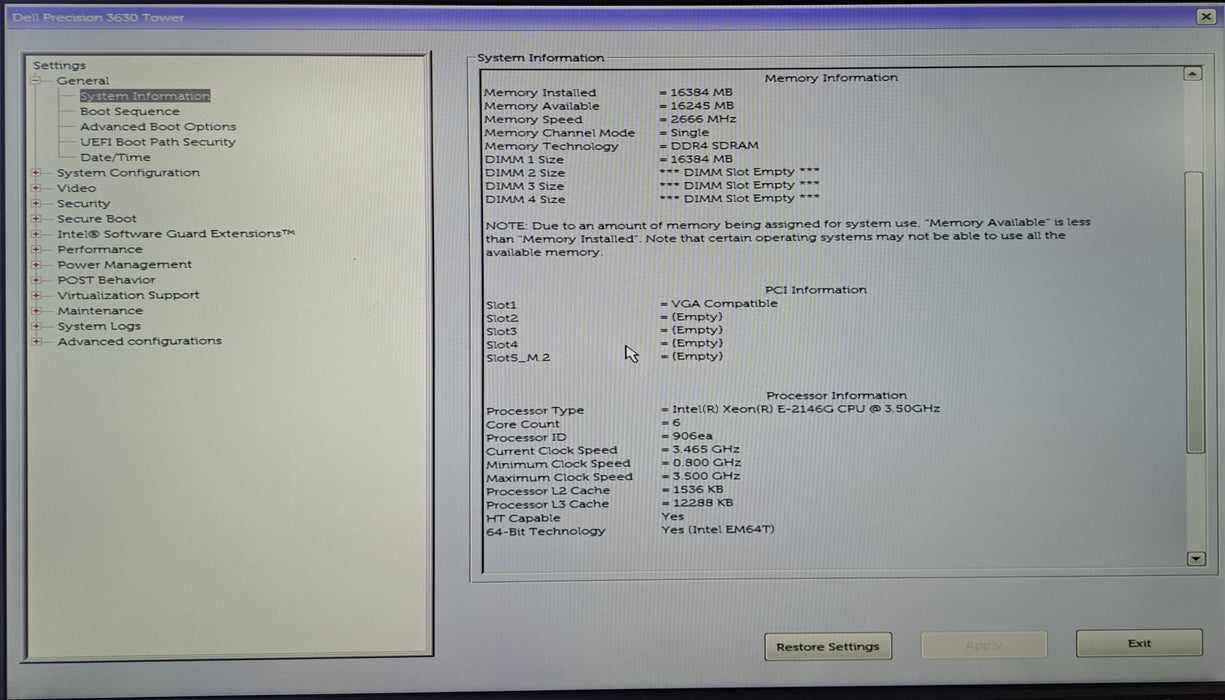This screenshot has height=700, width=1225.
Task: Expand the POST Behavior node
Action: pyautogui.click(x=36, y=280)
